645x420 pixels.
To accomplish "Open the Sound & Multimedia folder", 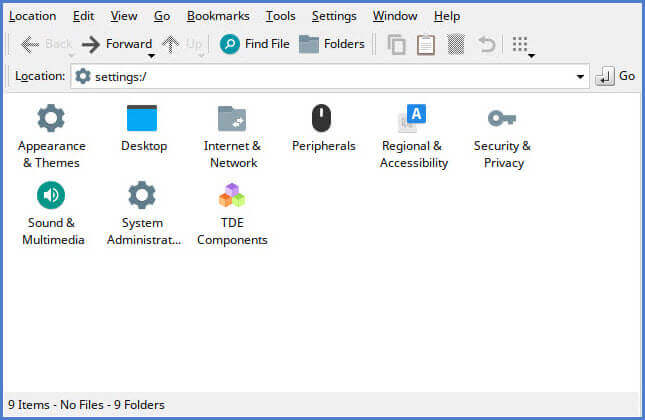I will [52, 213].
